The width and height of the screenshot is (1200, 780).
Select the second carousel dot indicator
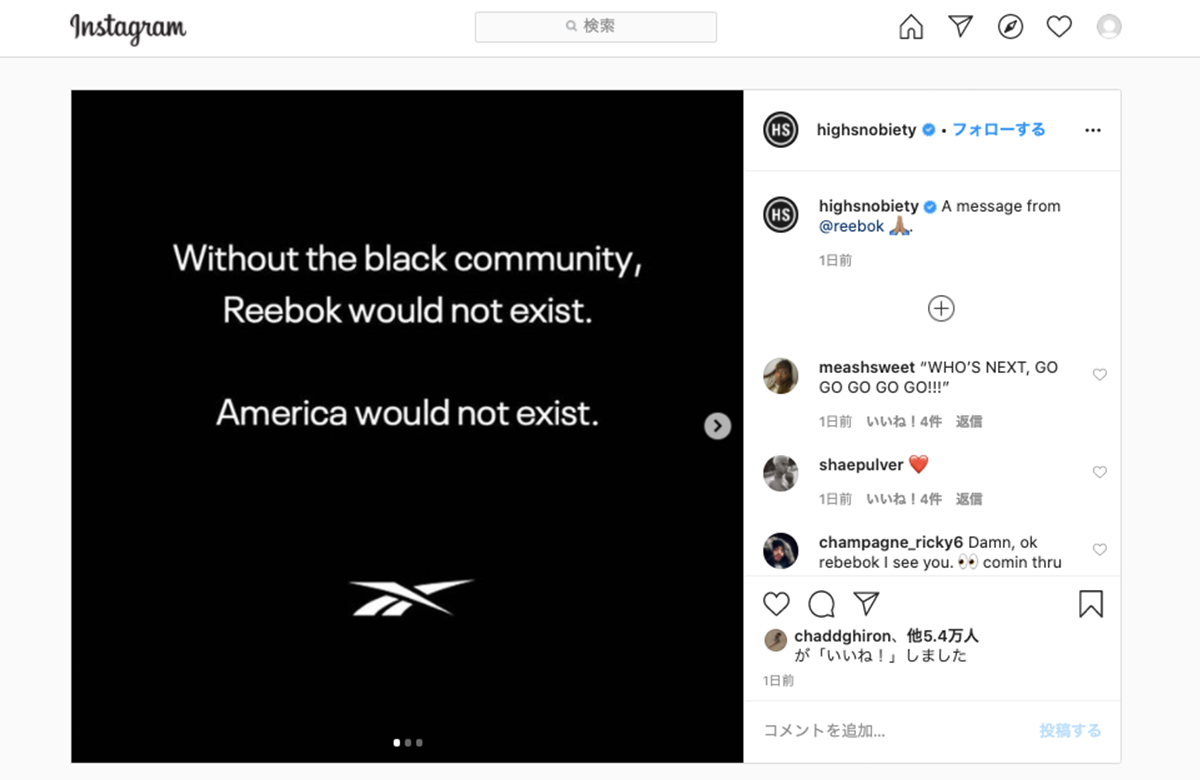pyautogui.click(x=408, y=743)
